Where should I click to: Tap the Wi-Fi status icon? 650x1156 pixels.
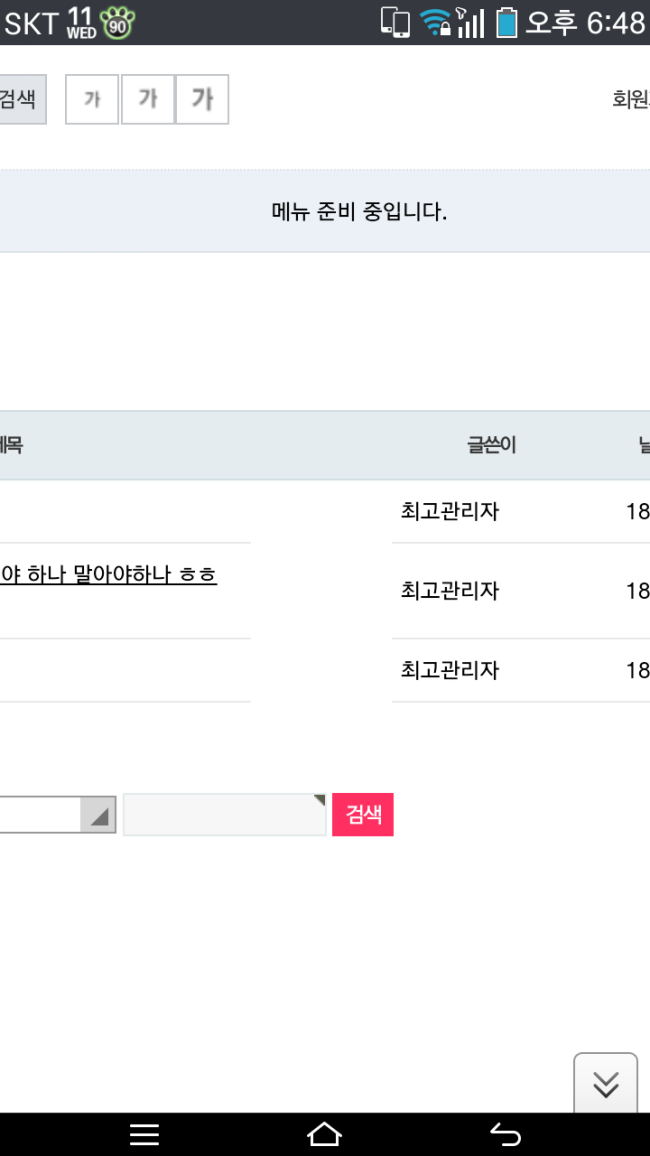tap(435, 23)
